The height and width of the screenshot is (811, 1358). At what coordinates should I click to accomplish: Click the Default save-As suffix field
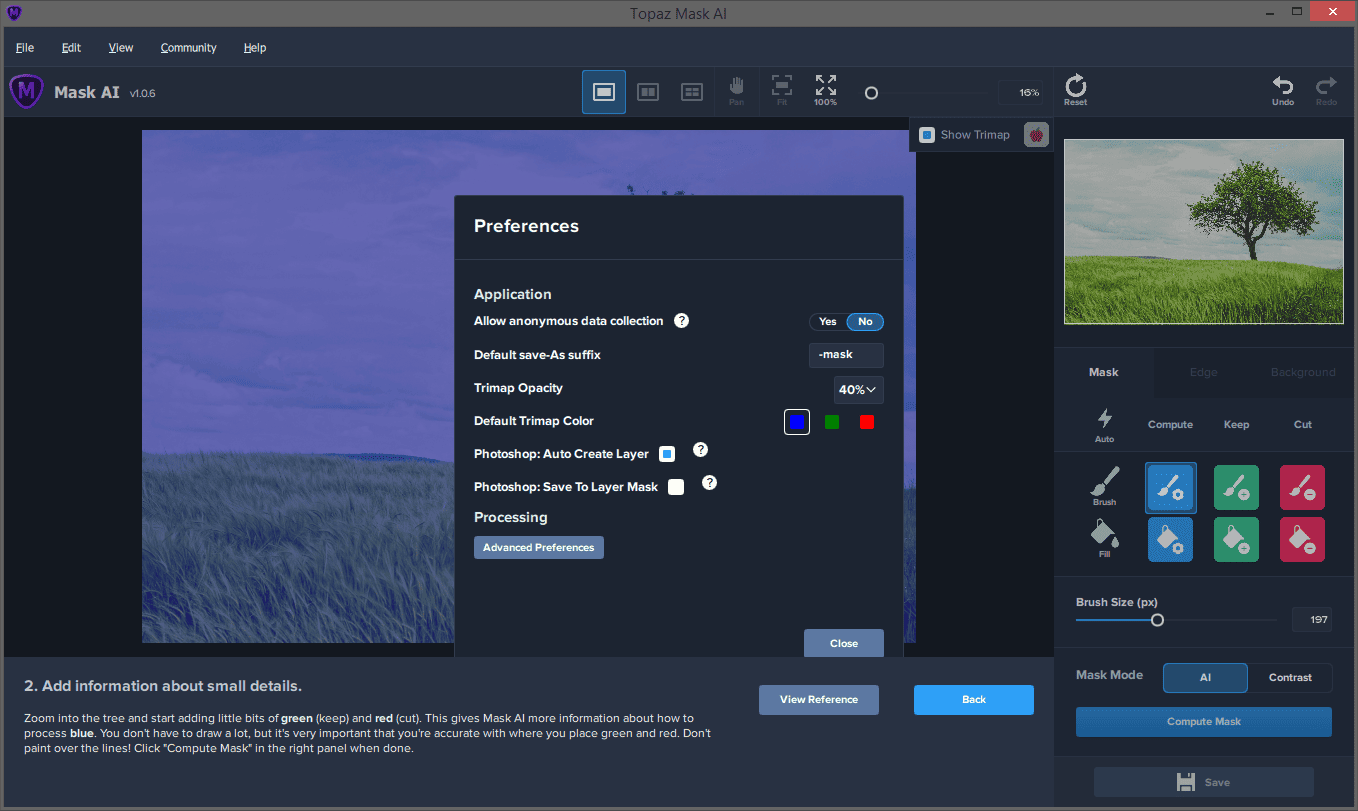click(x=846, y=355)
